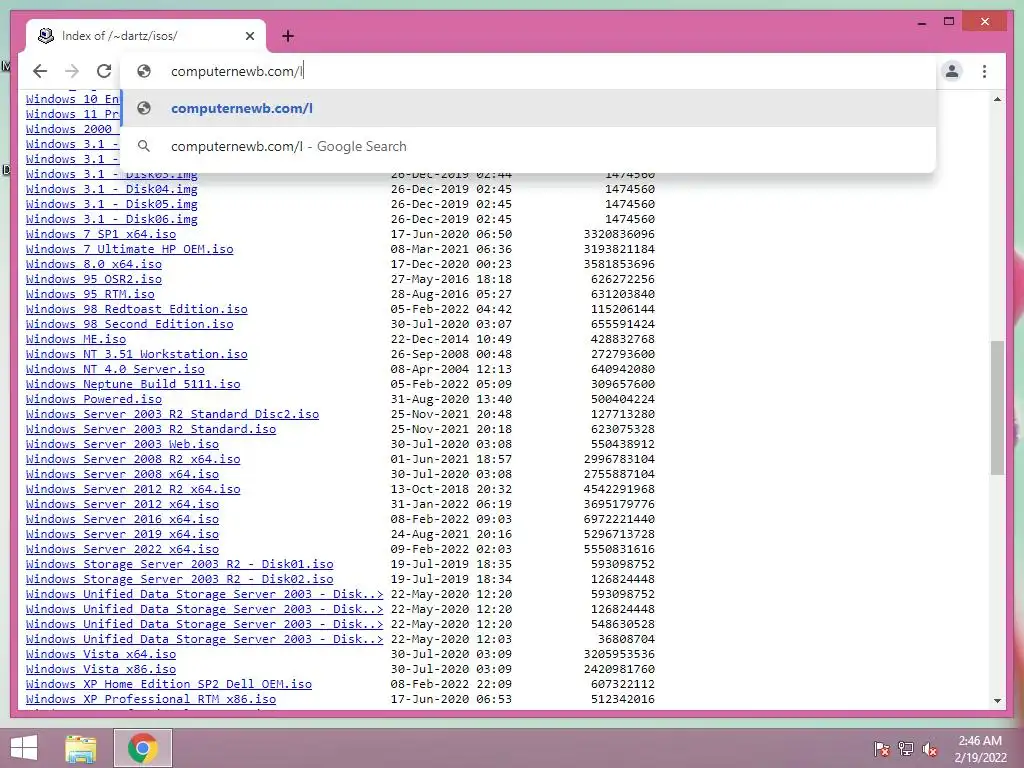Open Windows Vista x86.iso link
1024x768 pixels.
[101, 670]
